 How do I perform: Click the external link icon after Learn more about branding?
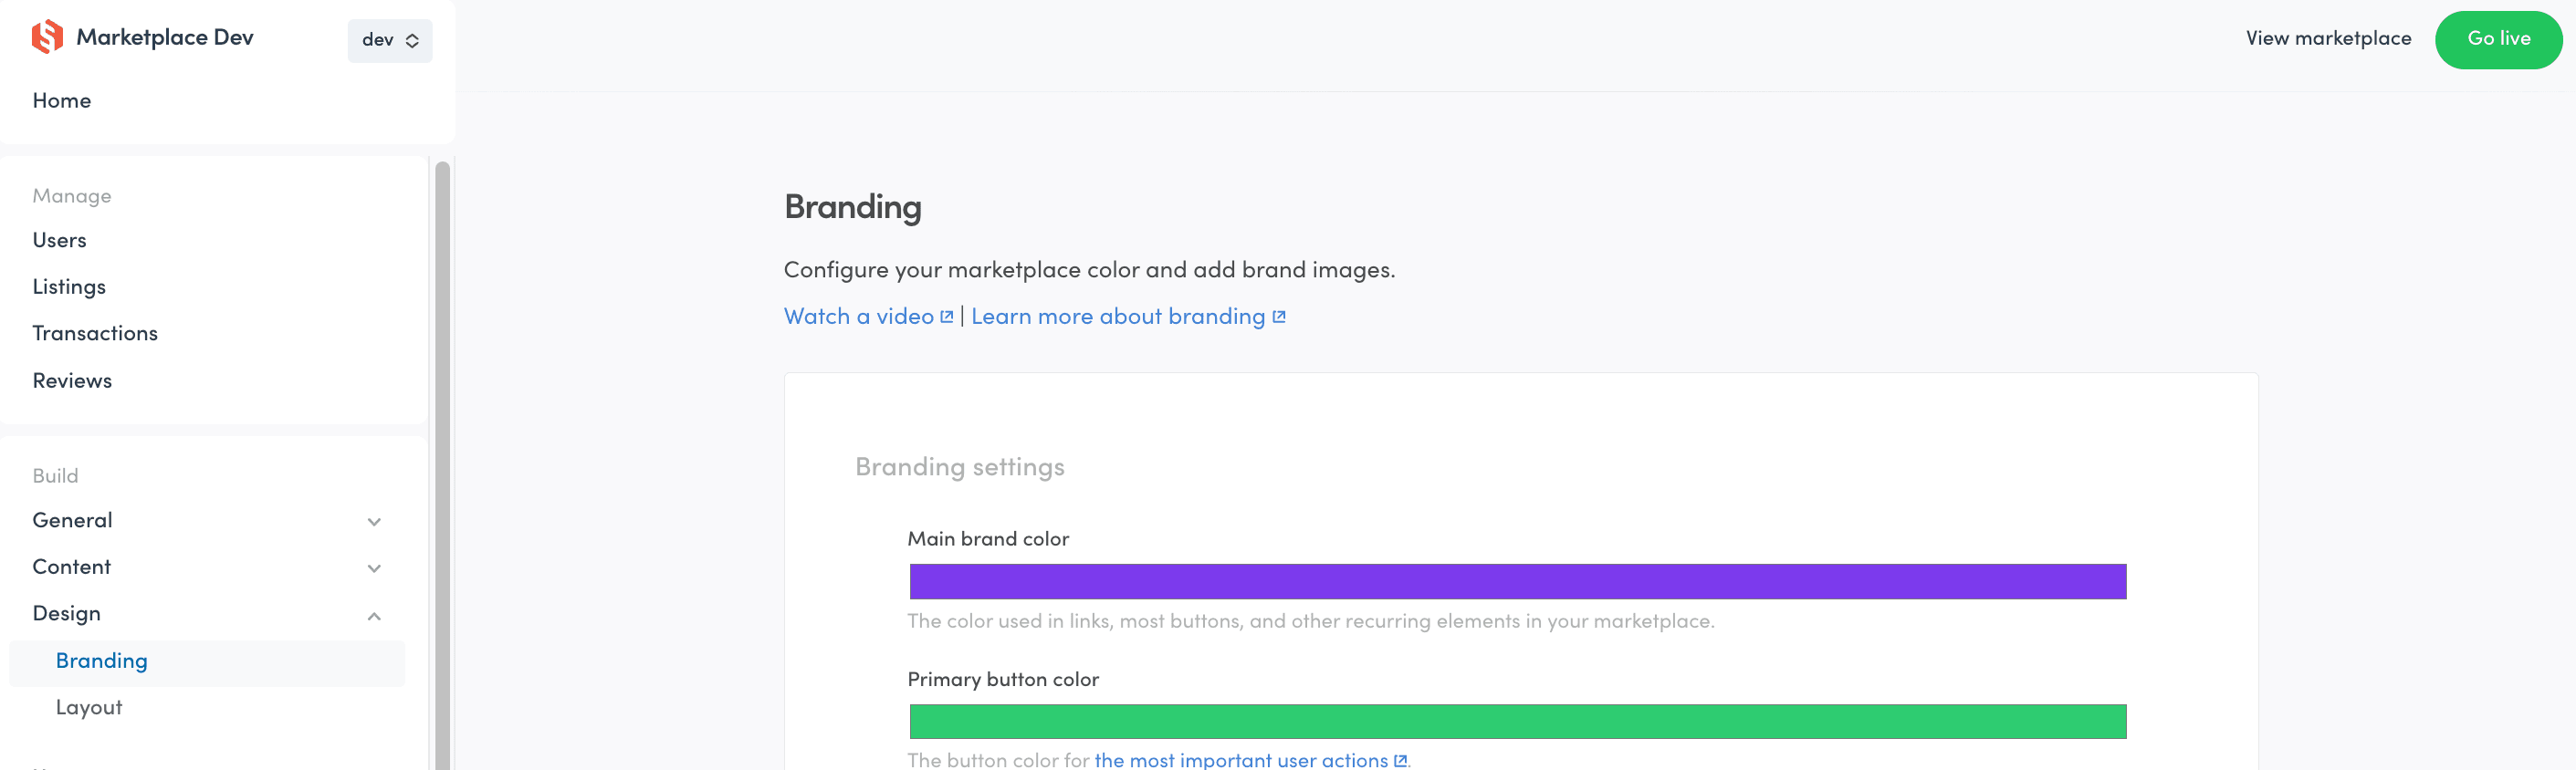1279,317
